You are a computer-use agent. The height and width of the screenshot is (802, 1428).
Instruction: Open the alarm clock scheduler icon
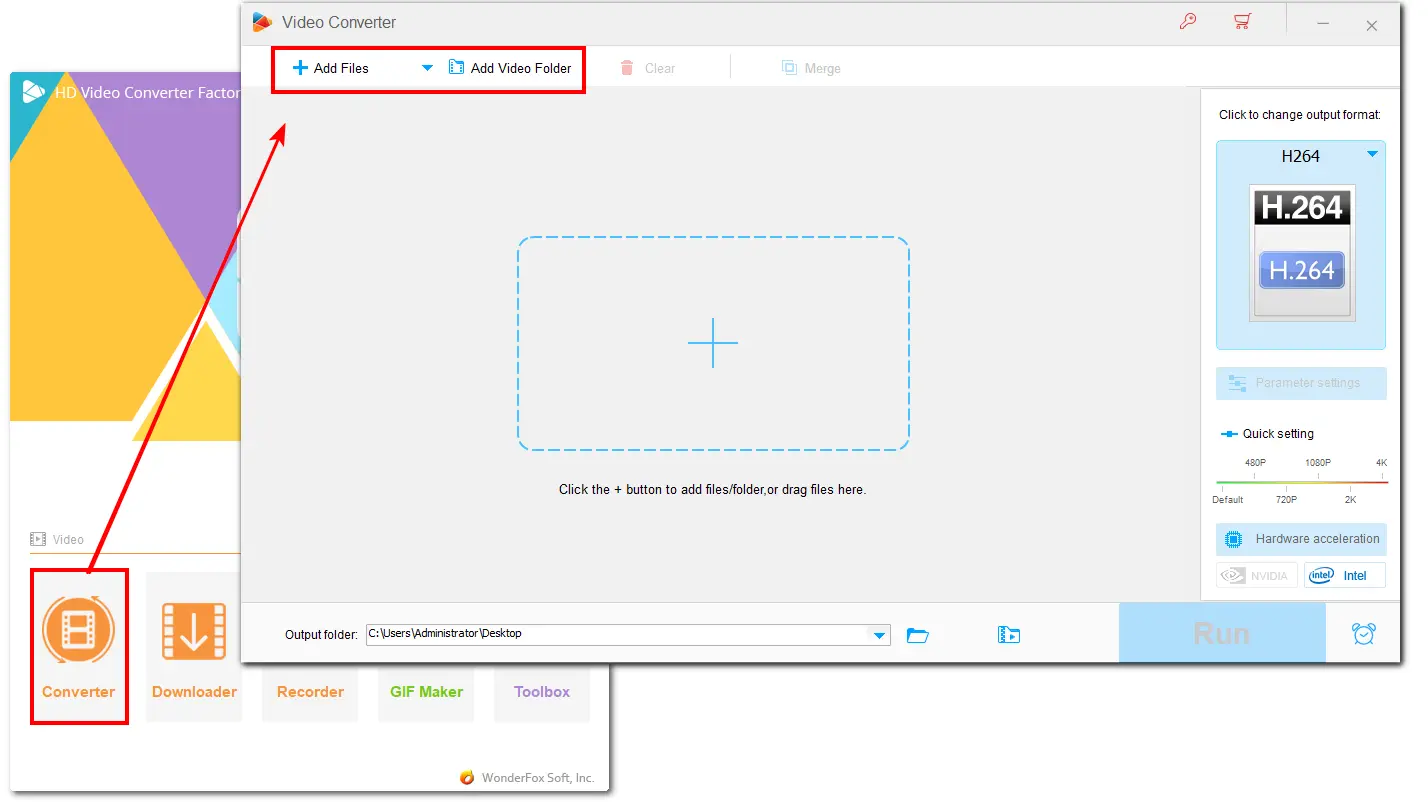coord(1363,633)
